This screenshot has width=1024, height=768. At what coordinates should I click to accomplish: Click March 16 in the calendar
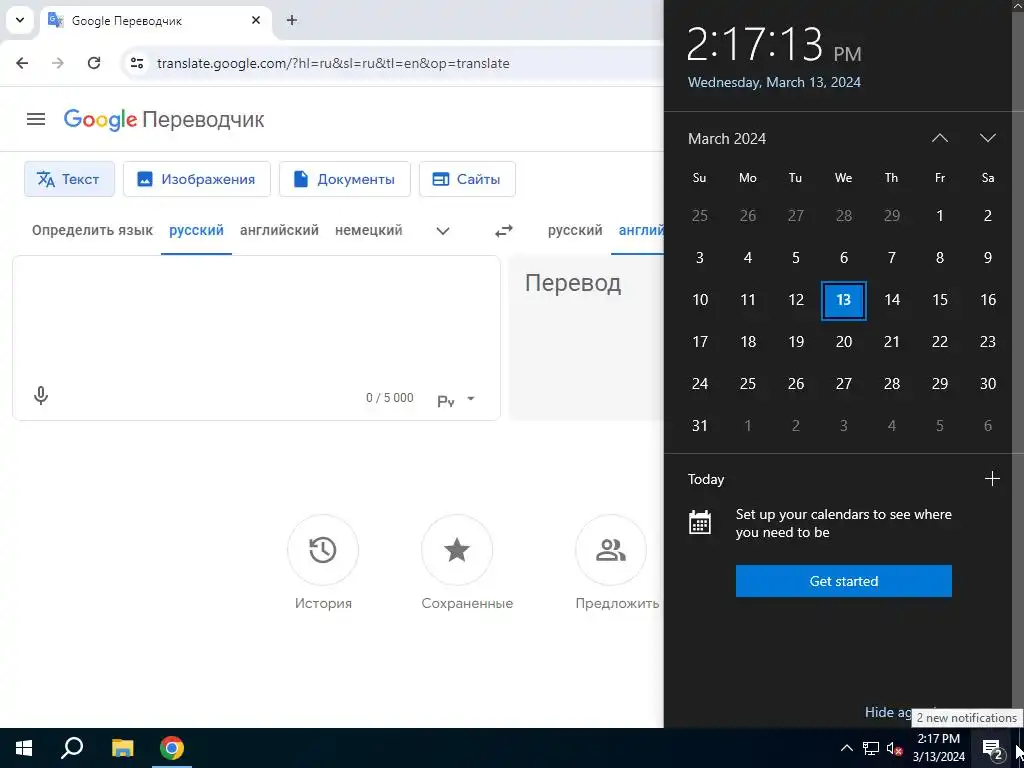click(987, 300)
